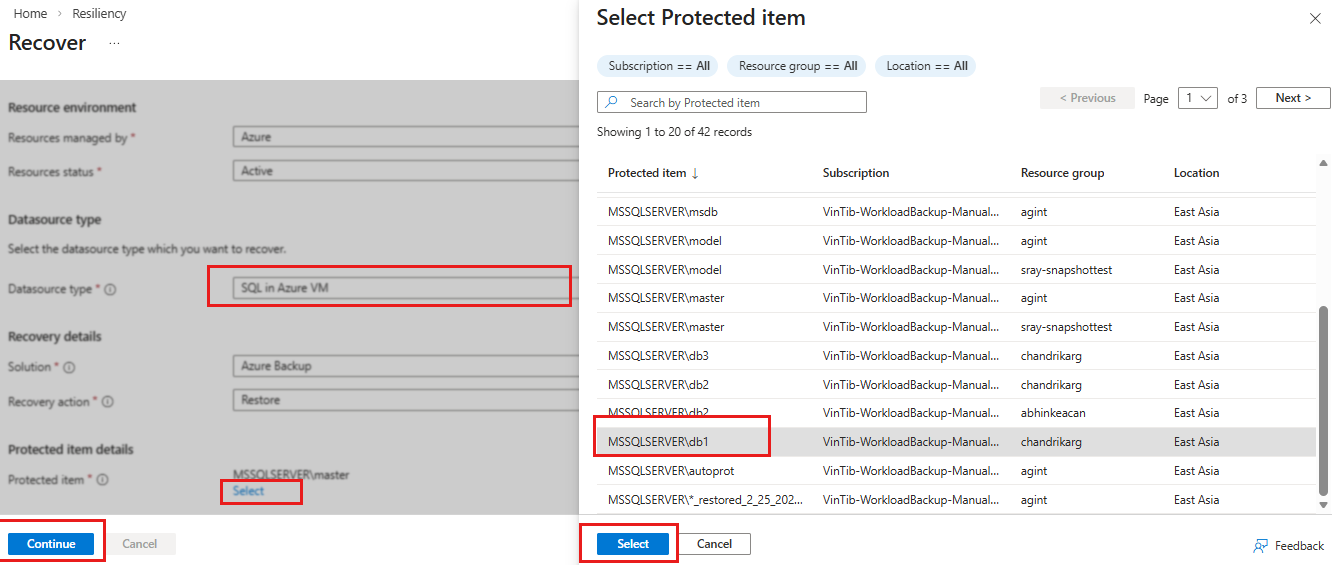Click info icon next to Datasource type
Screen dimensions: 1332x565
tap(110, 290)
